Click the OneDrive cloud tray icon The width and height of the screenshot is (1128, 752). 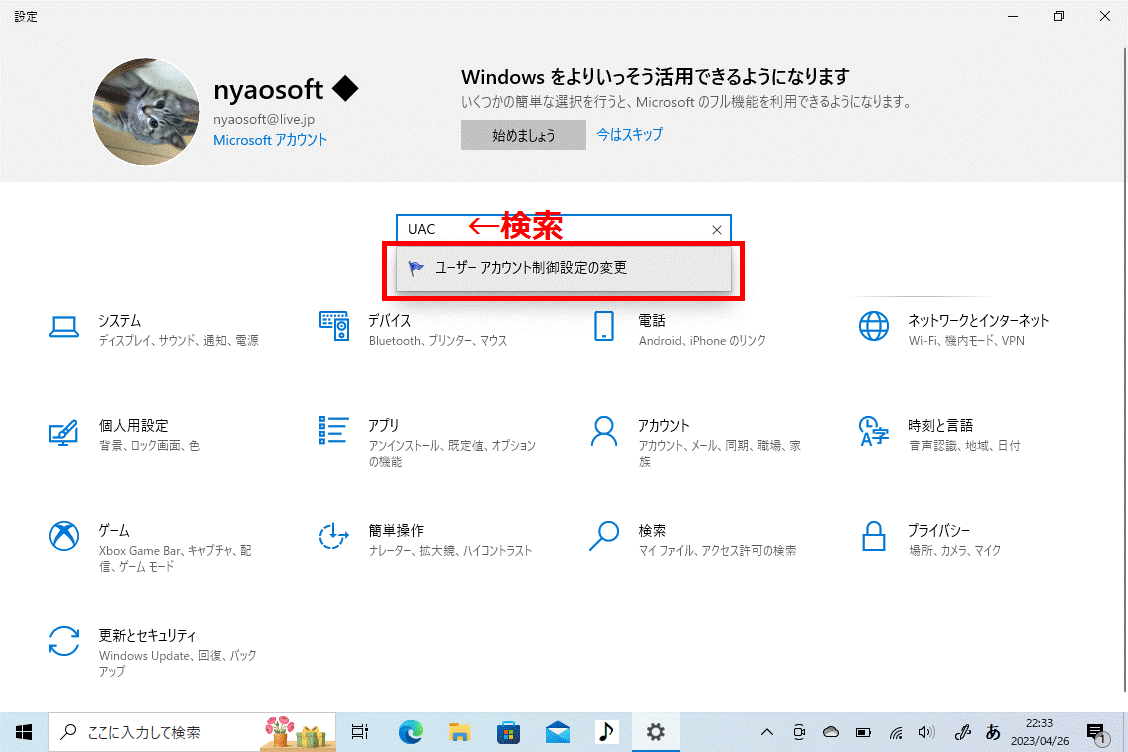pyautogui.click(x=831, y=733)
